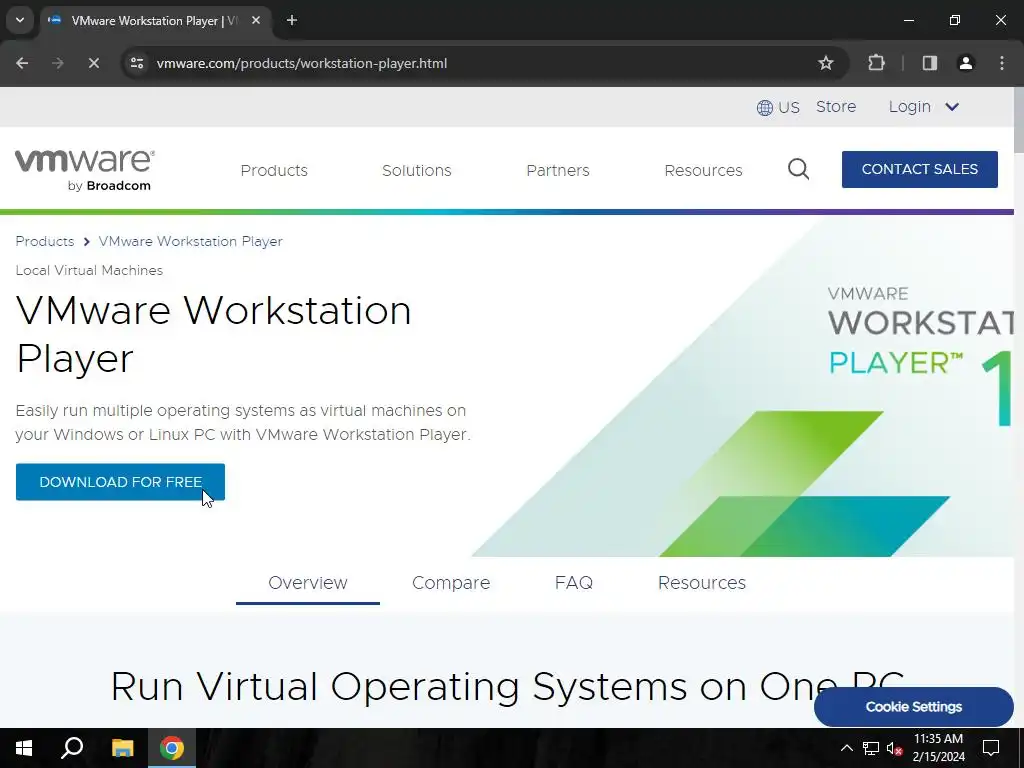Click the address bar URL
1024x768 pixels.
302,63
